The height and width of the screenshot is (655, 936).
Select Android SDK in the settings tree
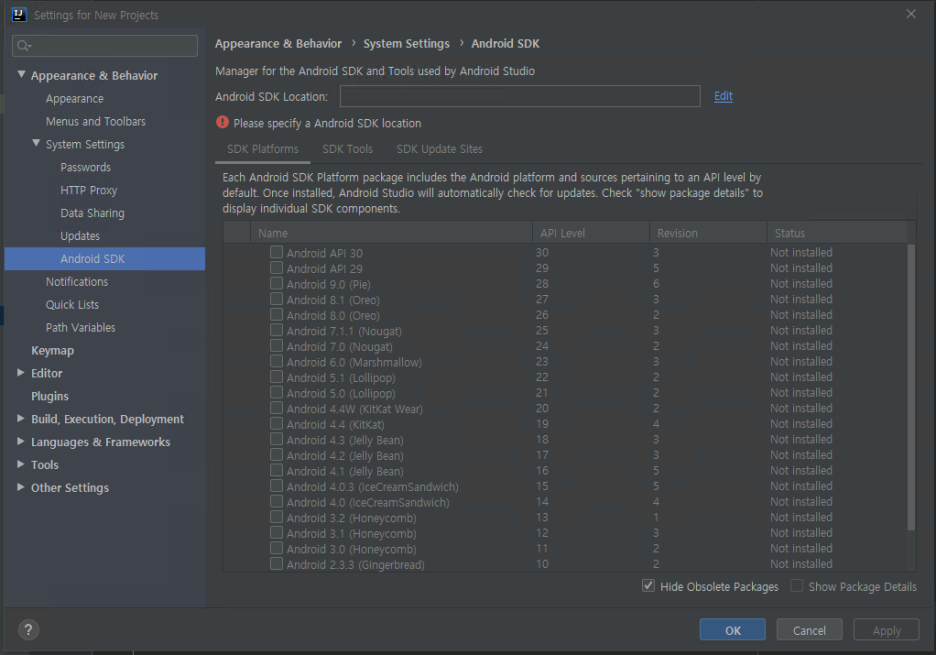point(105,259)
